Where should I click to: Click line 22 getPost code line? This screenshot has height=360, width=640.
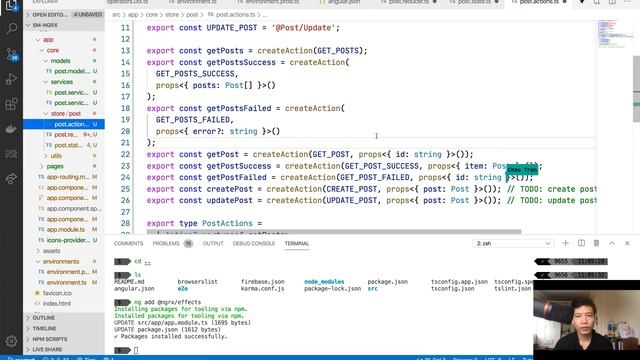click(x=310, y=154)
